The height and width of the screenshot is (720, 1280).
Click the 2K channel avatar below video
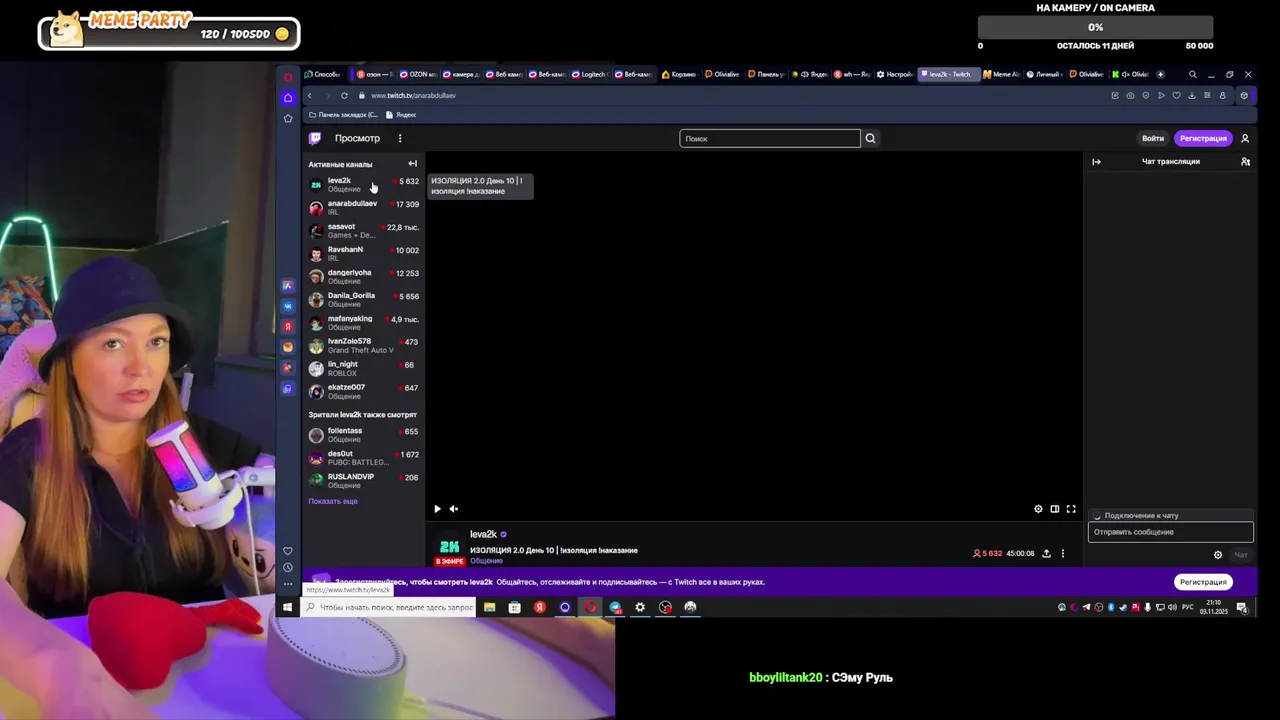coord(449,546)
